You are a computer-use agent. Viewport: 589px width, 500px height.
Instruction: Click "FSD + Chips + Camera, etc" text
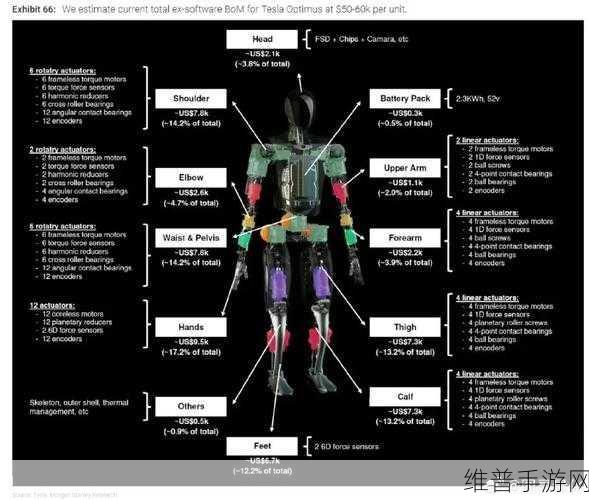361,39
